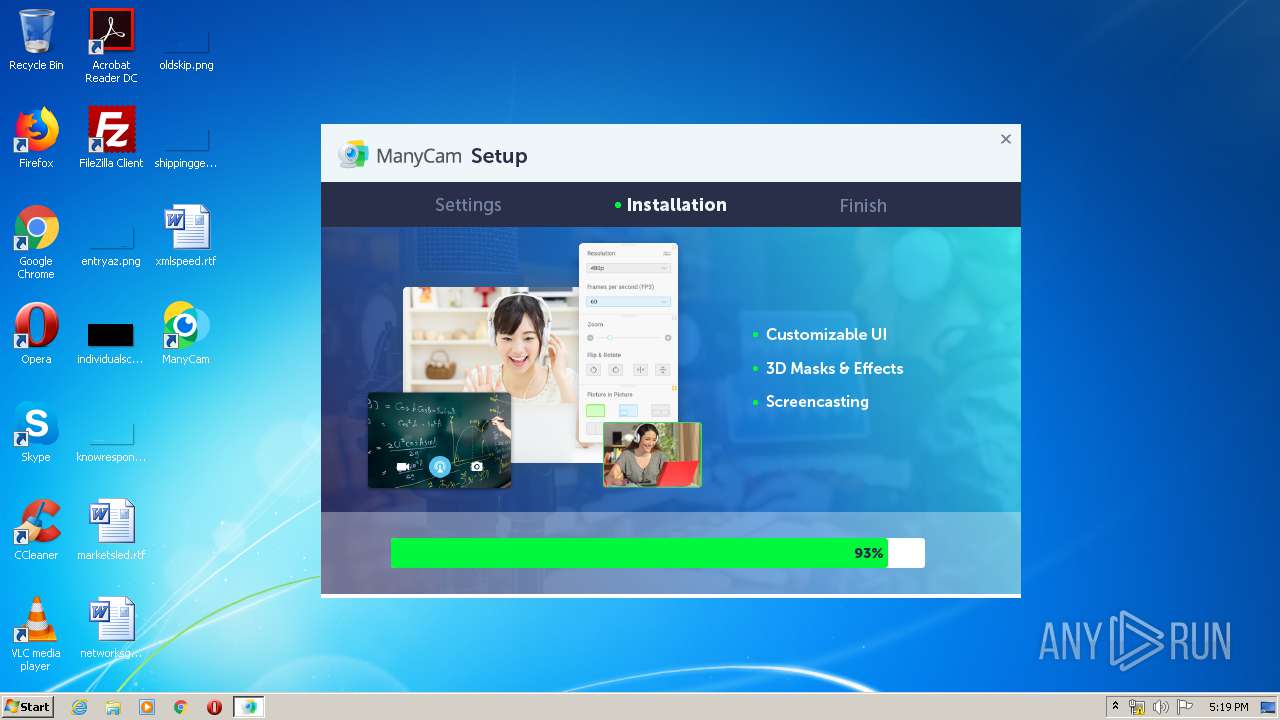Go to the Settings step tab
The image size is (1280, 720).
[468, 205]
